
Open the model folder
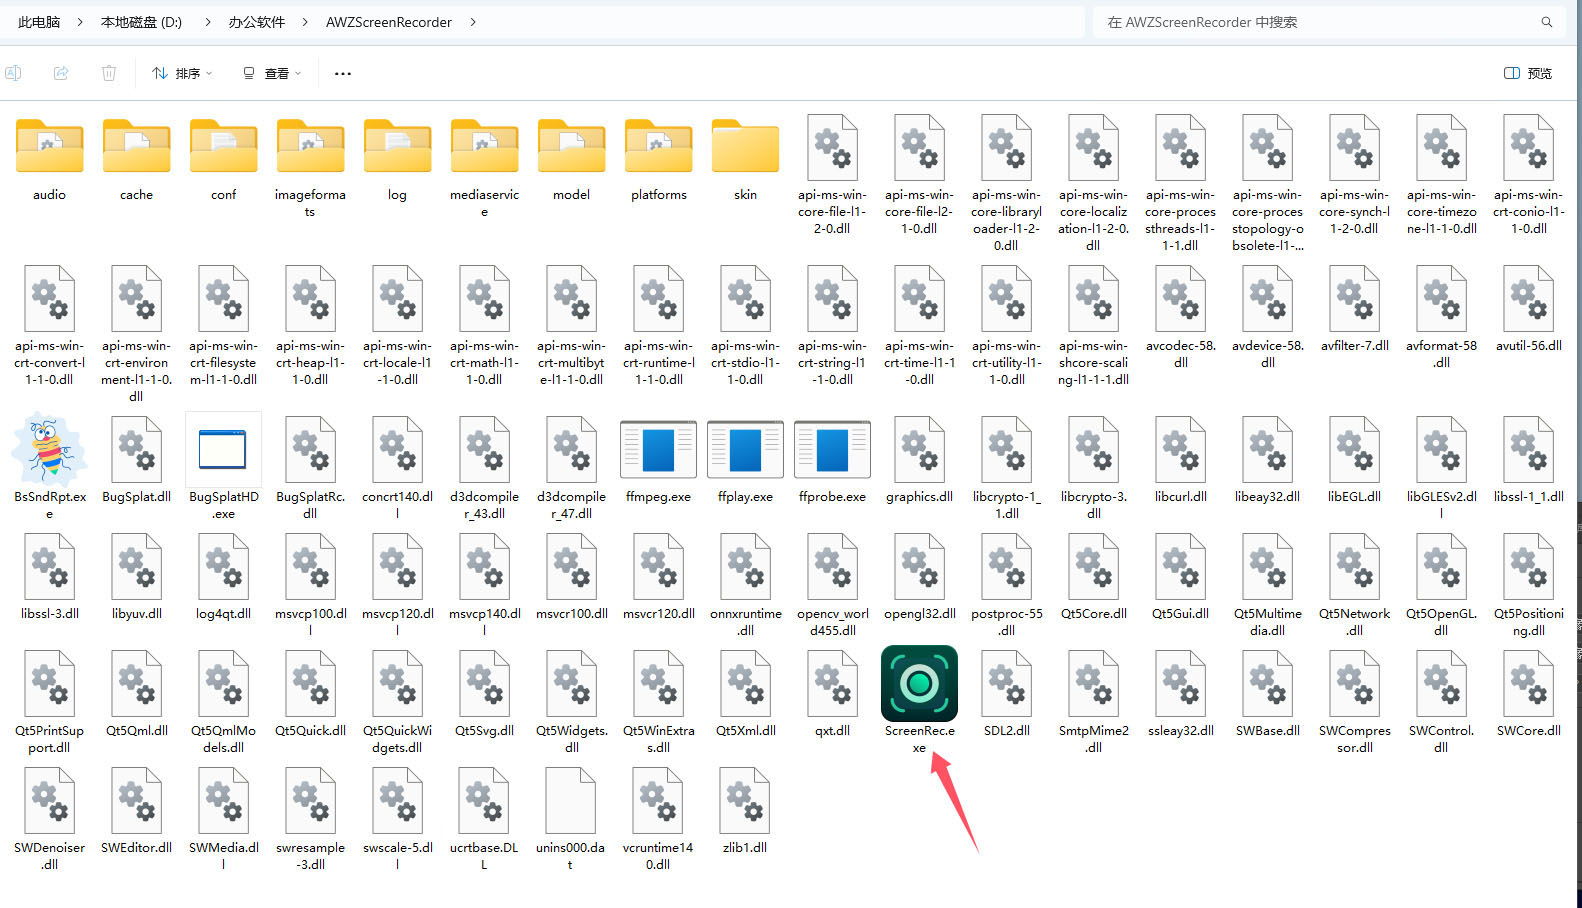pos(571,146)
